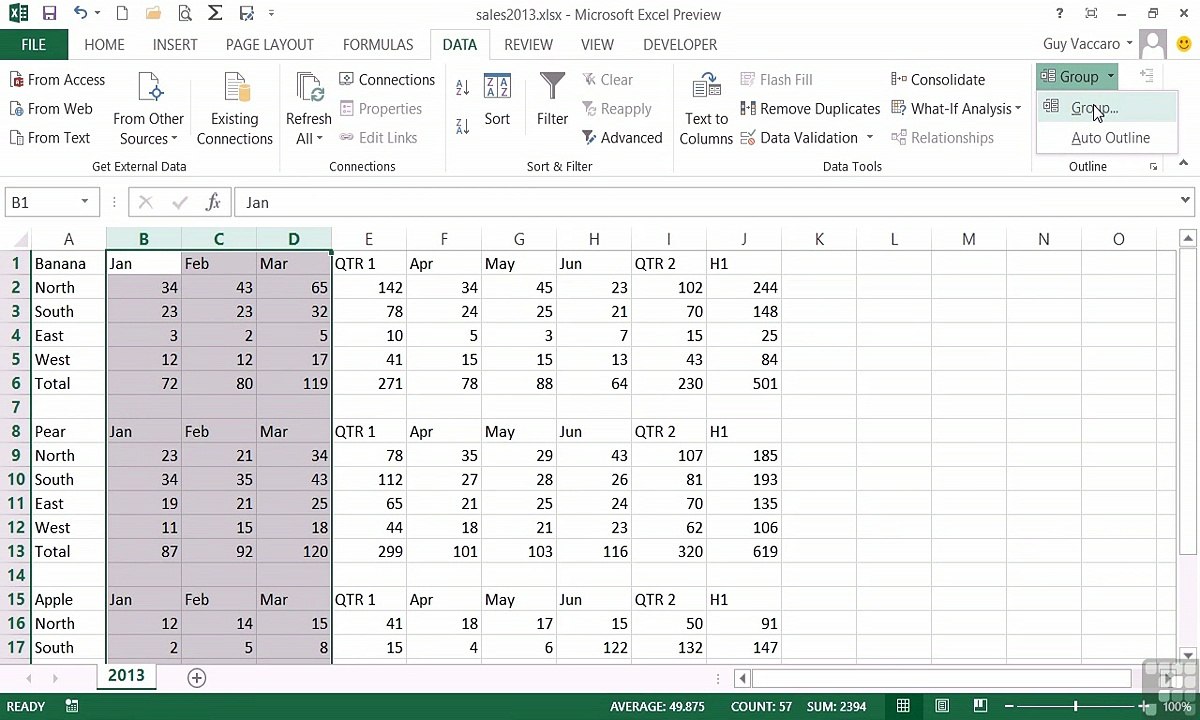Launch Text to Columns wizard
Screen dimensions: 1200x720
[x=706, y=109]
